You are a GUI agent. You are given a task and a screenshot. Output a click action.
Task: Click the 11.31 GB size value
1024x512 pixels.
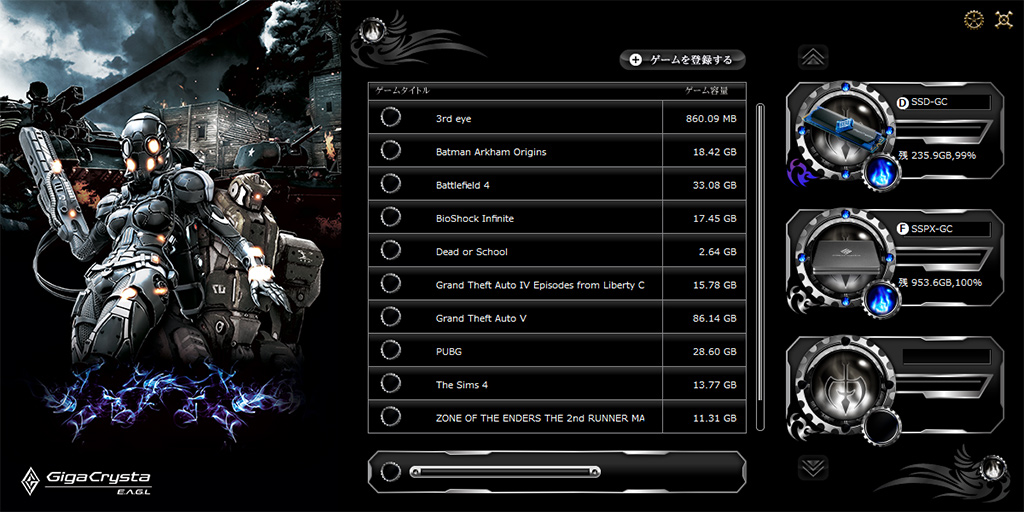(714, 418)
